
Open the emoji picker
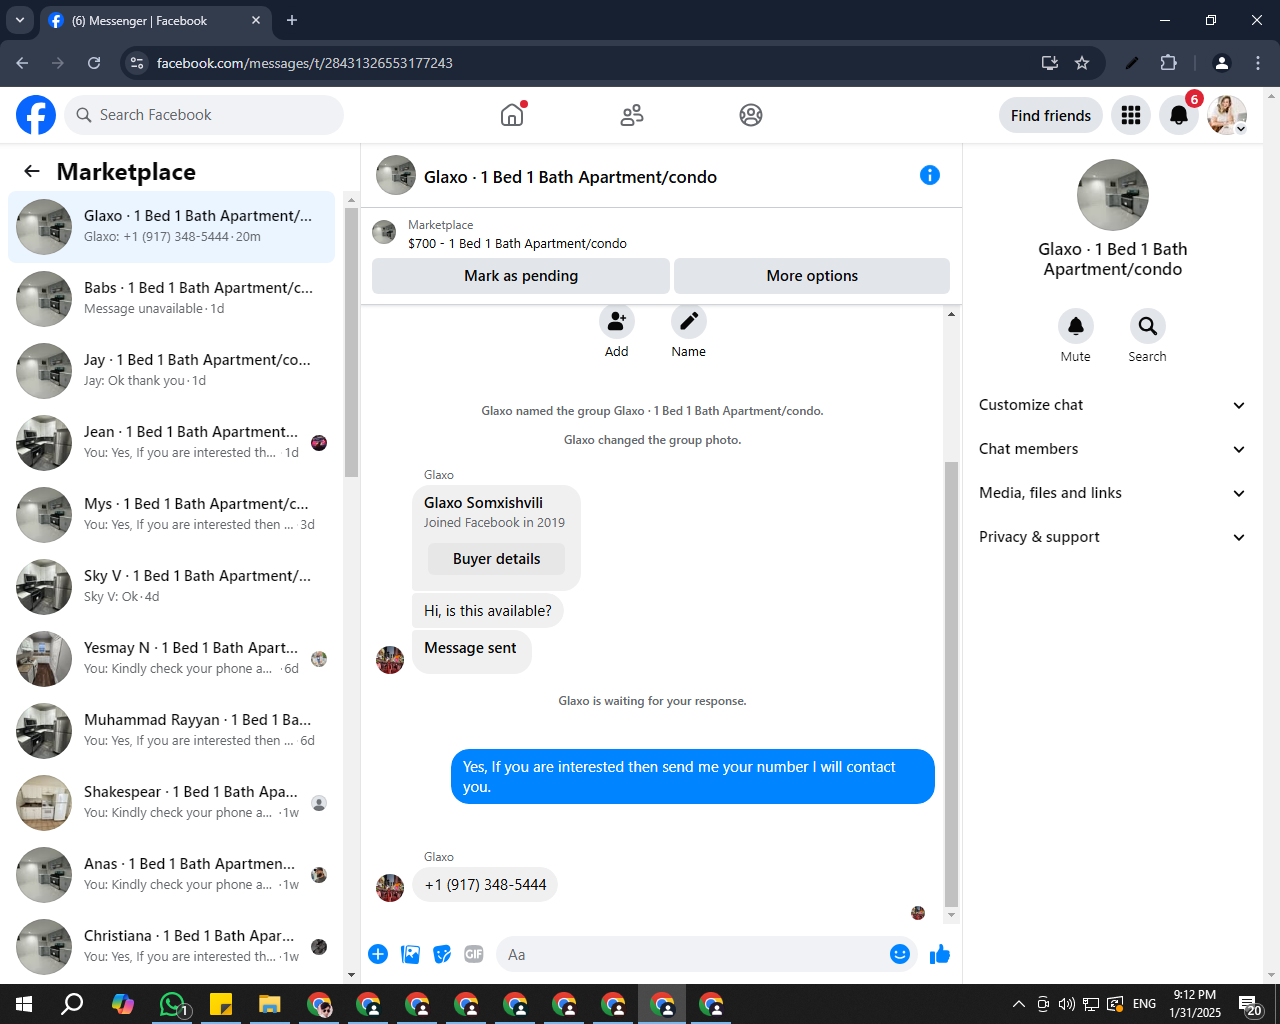pos(900,954)
